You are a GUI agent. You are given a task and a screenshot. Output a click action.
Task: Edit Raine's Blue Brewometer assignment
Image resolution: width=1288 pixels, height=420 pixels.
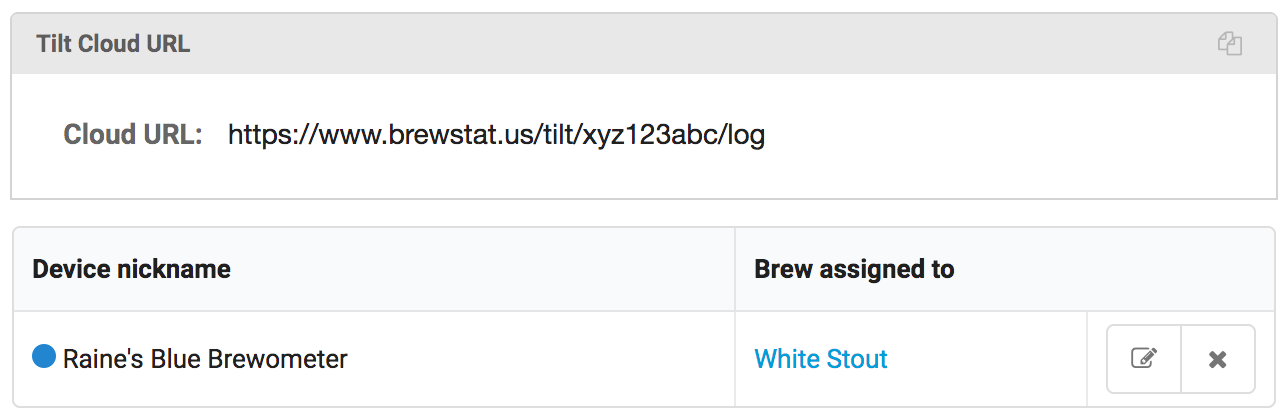(x=1144, y=359)
